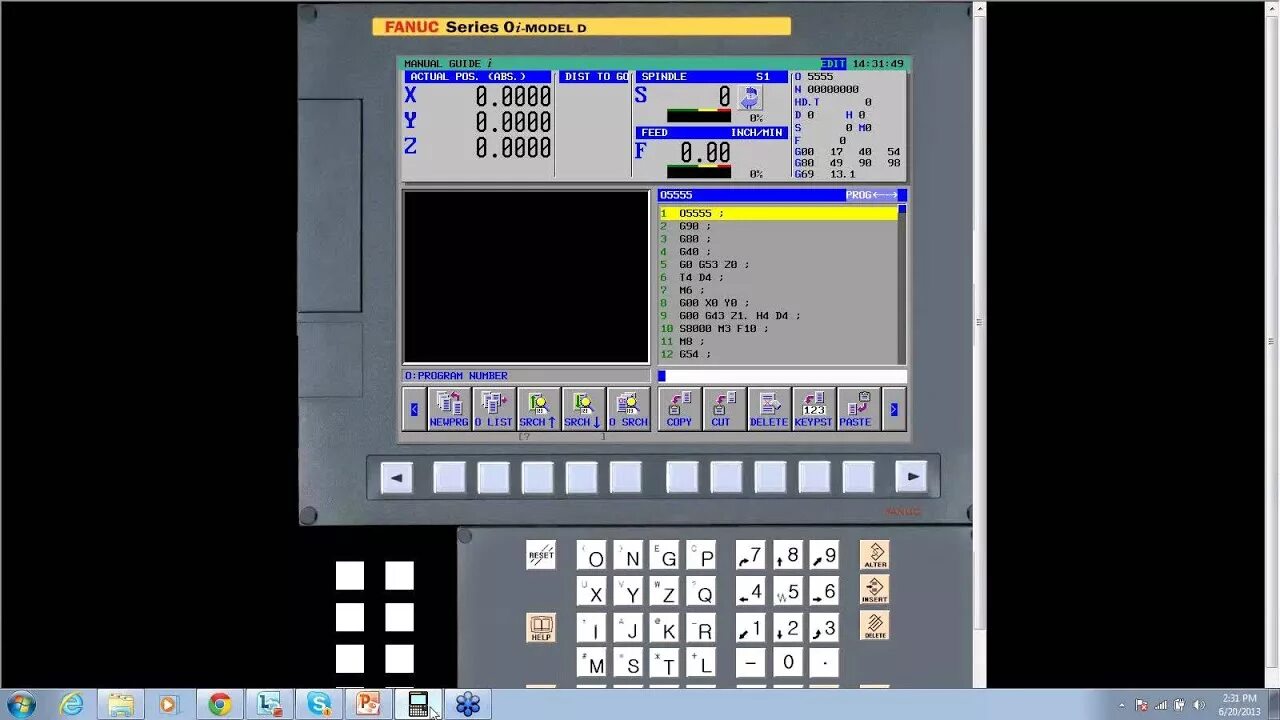This screenshot has height=720, width=1280.
Task: Open HELP from the MDI panel
Action: click(541, 627)
